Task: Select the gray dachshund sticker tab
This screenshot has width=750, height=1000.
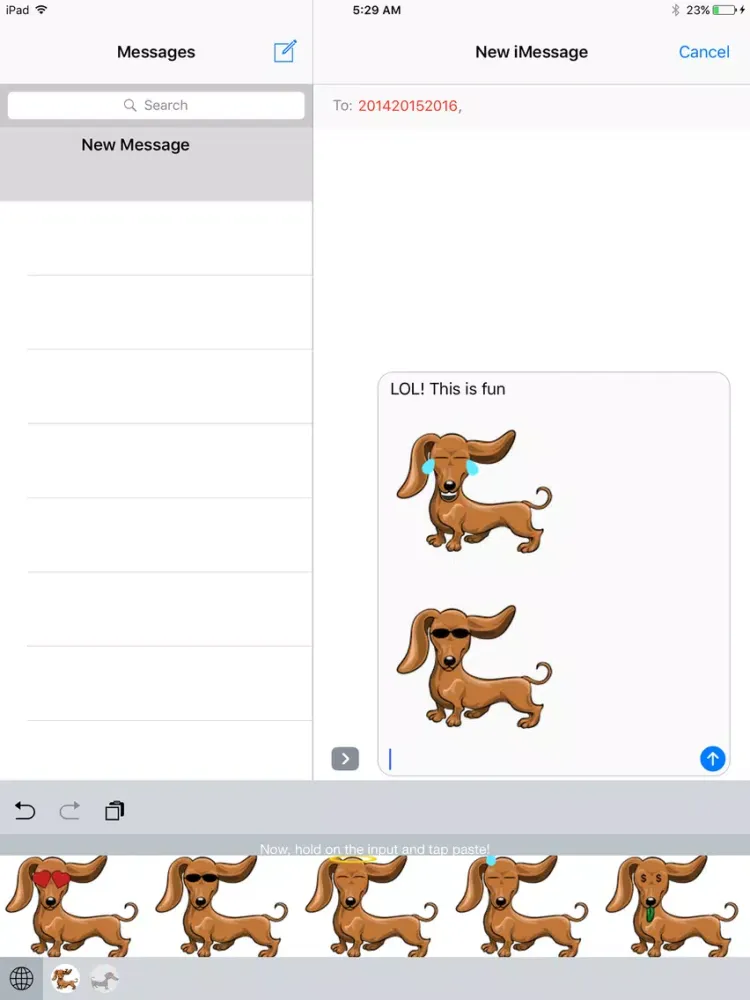Action: click(104, 978)
